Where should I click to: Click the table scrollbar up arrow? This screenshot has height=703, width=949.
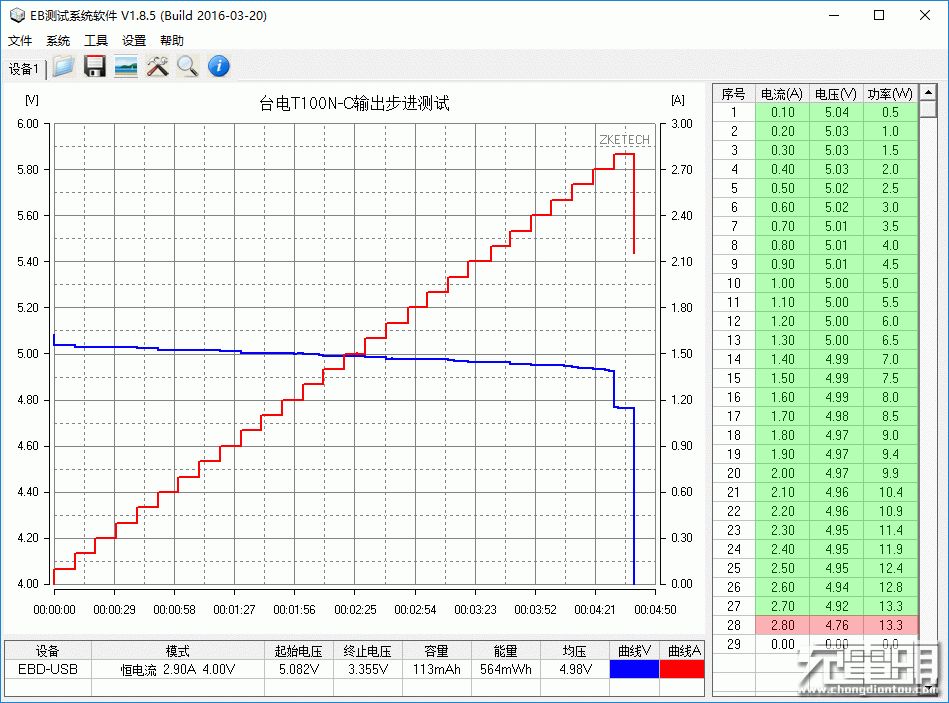pos(928,93)
